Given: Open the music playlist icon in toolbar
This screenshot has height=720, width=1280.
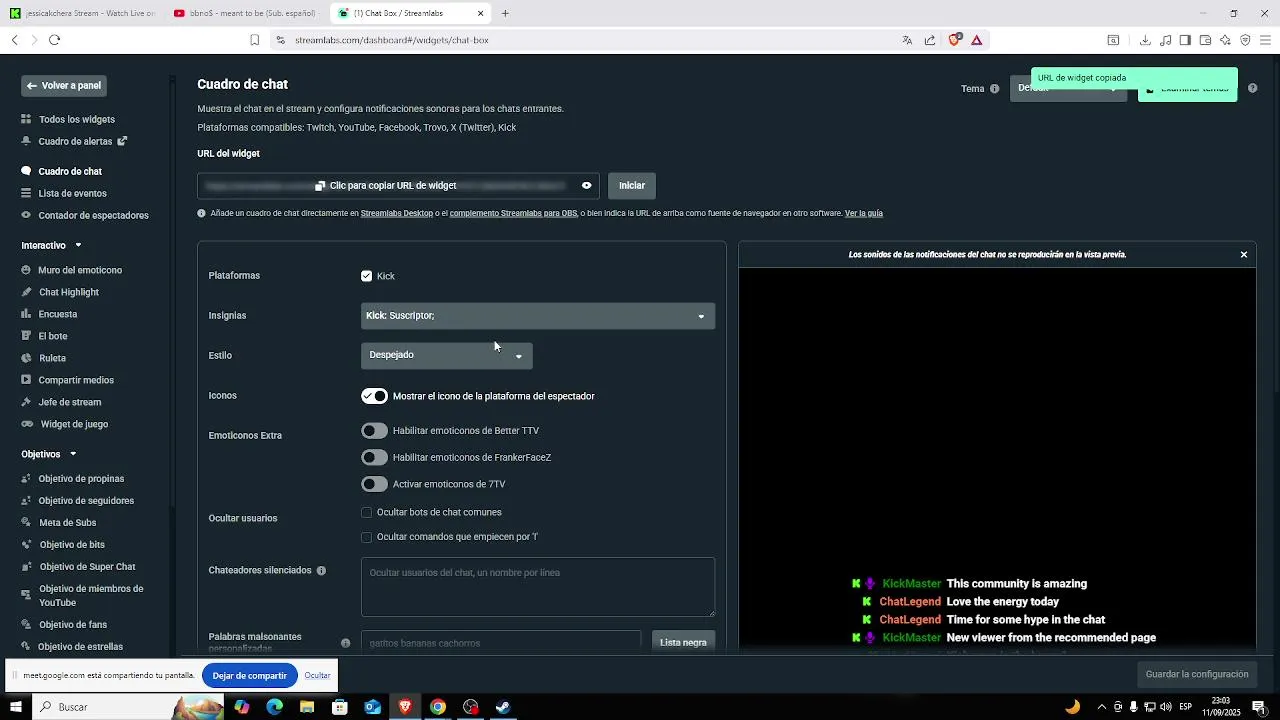Looking at the screenshot, I should pos(1166,40).
